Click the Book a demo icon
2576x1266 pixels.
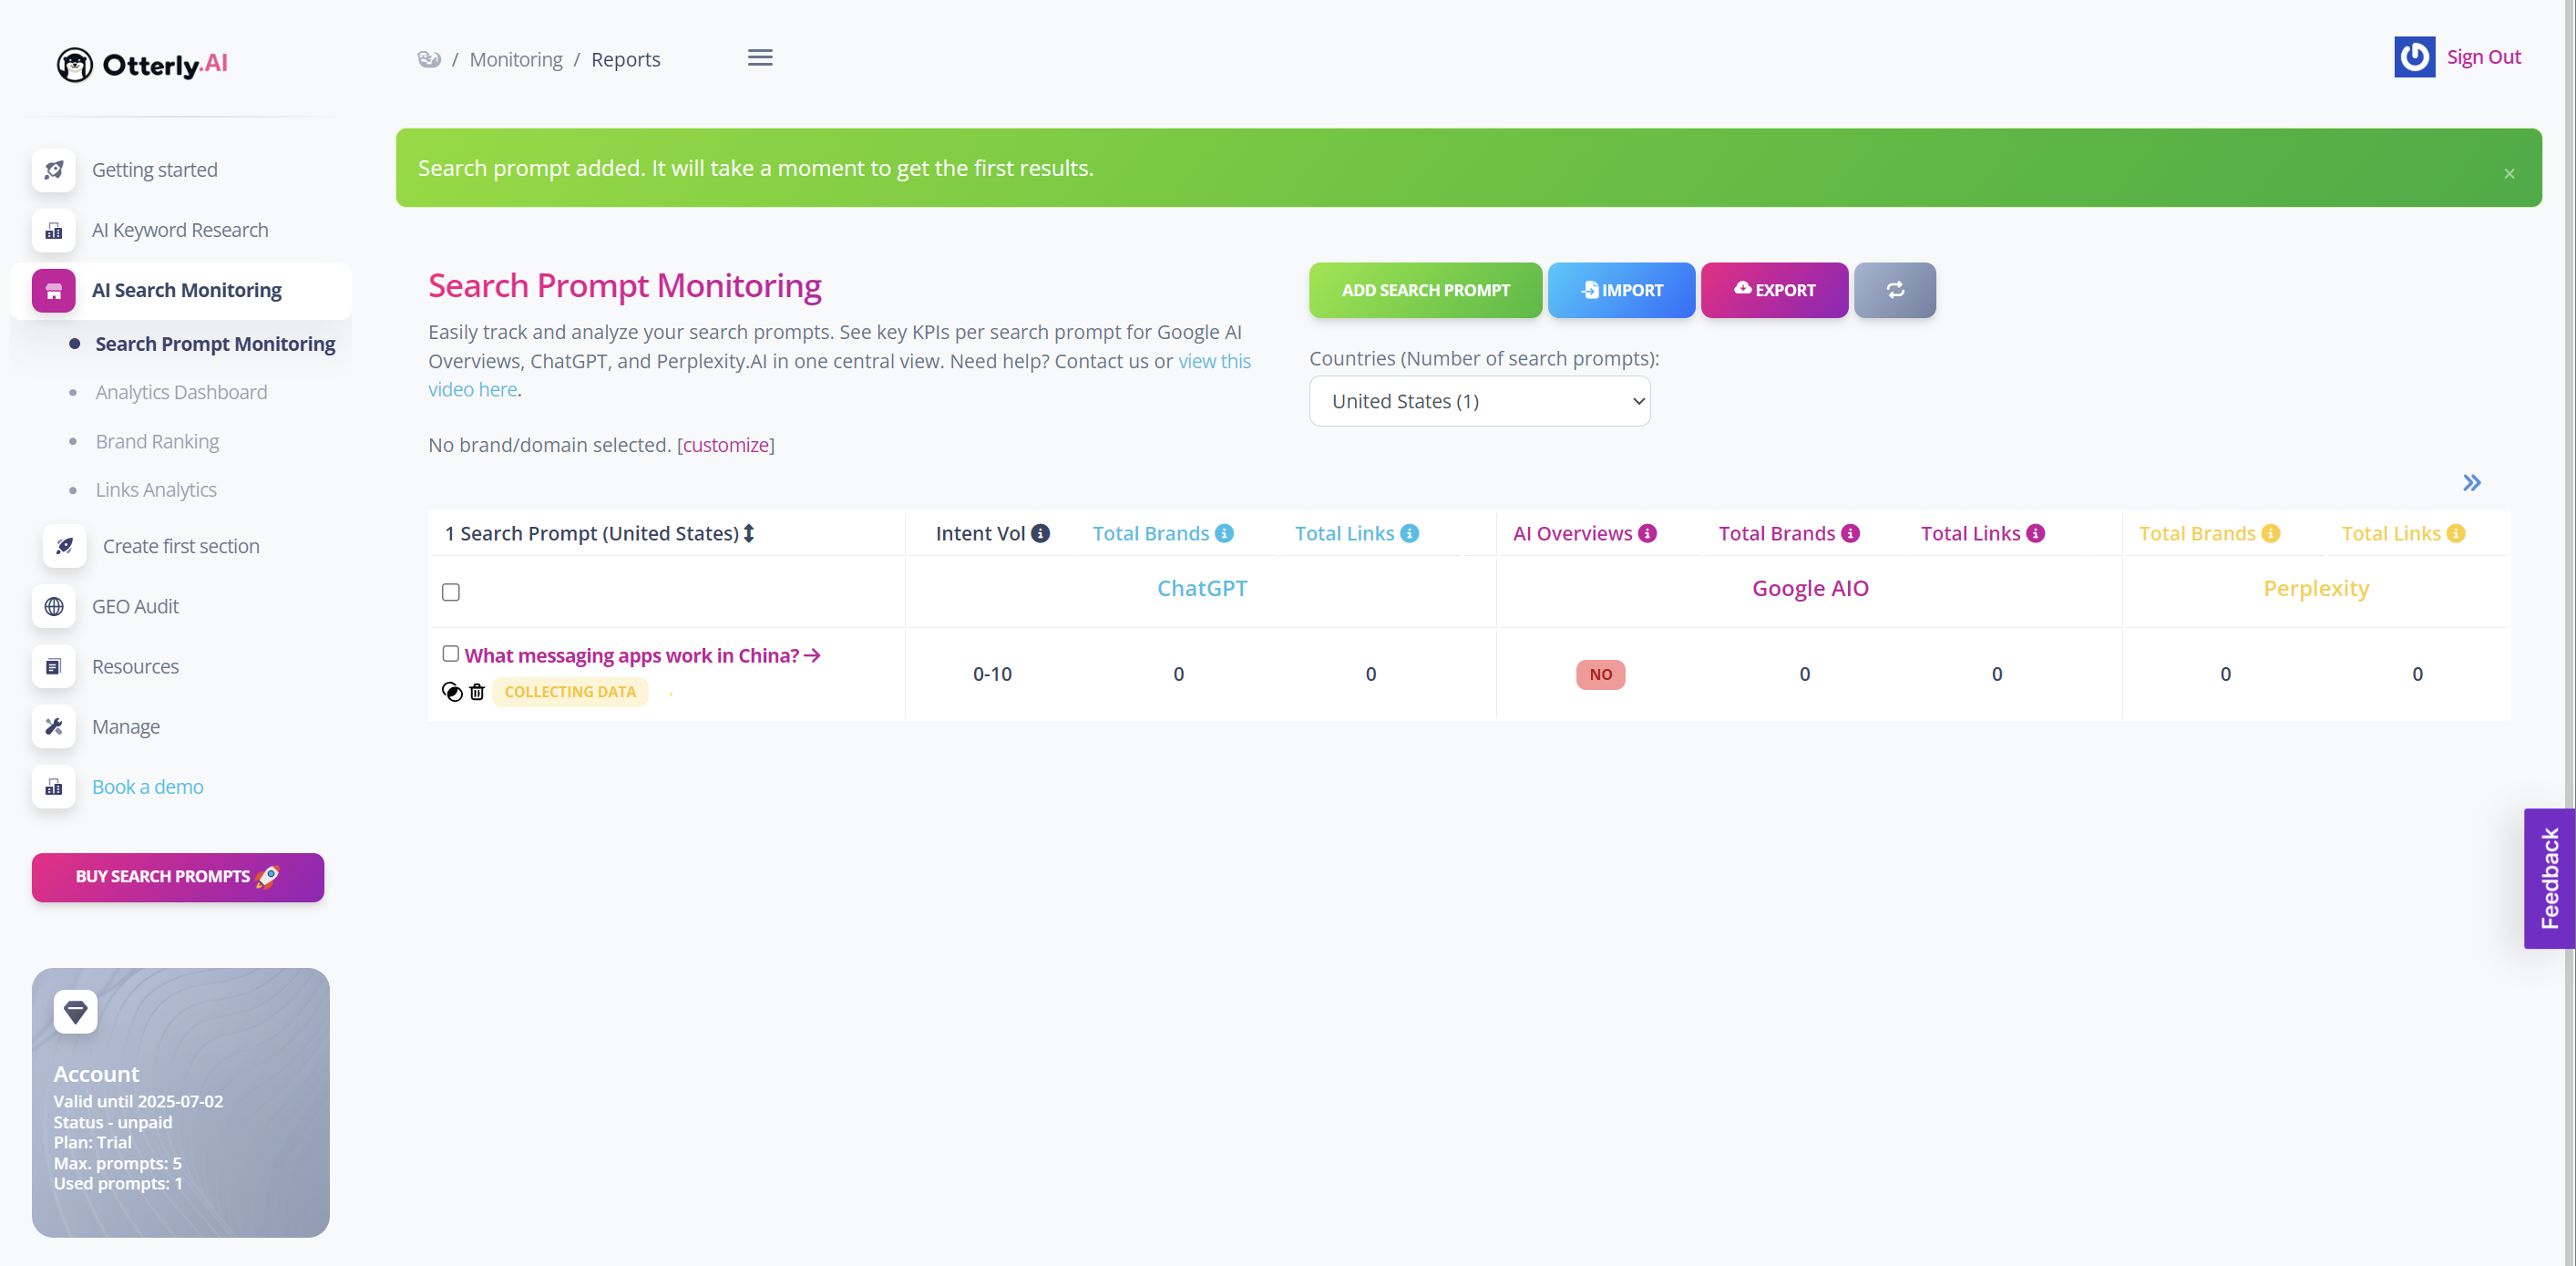(x=54, y=787)
